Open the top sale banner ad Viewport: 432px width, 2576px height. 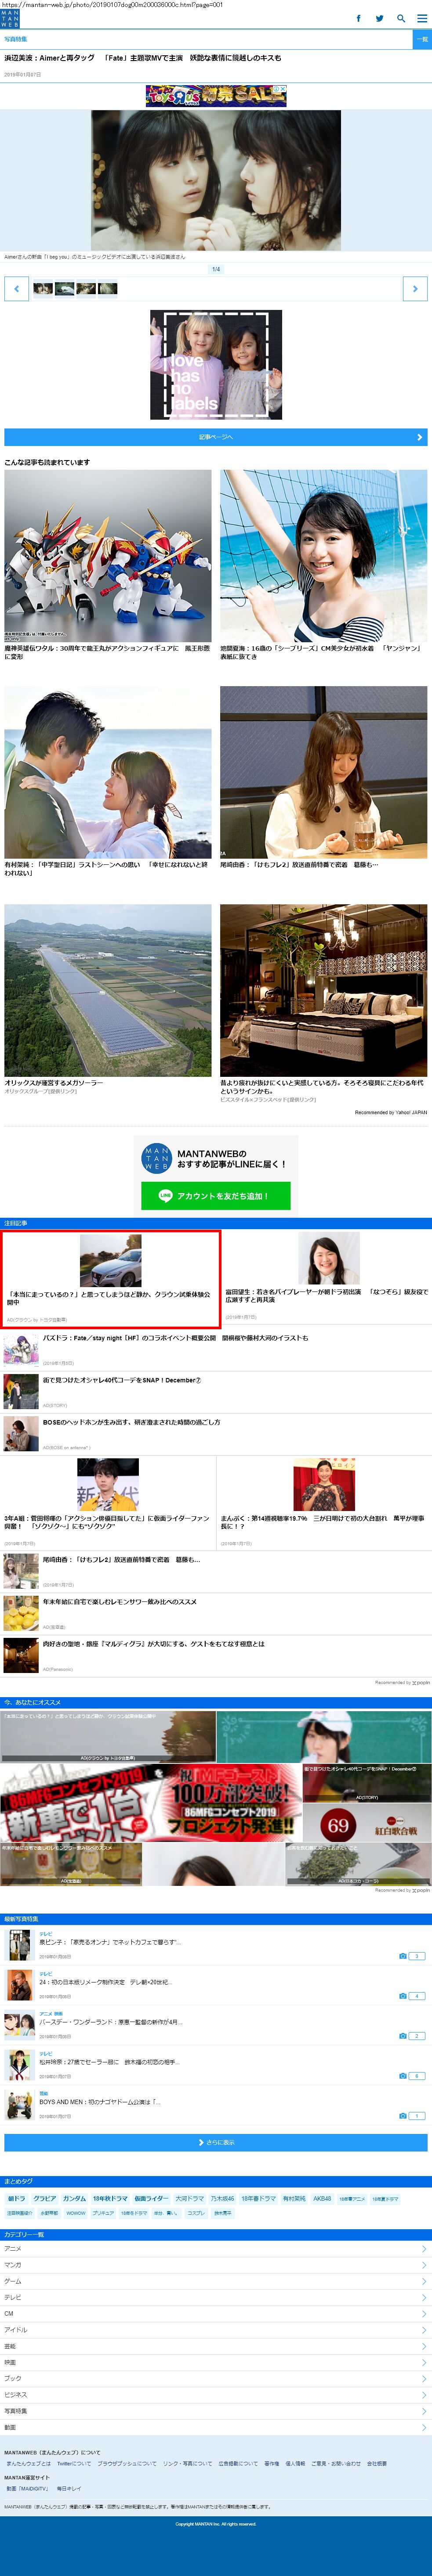216,96
